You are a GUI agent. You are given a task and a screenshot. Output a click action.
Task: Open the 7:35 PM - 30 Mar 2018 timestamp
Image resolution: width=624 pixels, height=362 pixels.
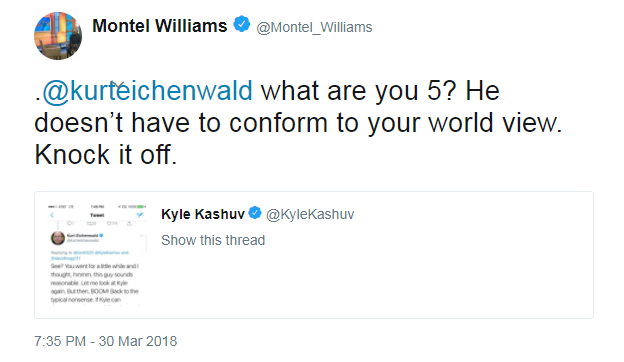click(x=105, y=341)
